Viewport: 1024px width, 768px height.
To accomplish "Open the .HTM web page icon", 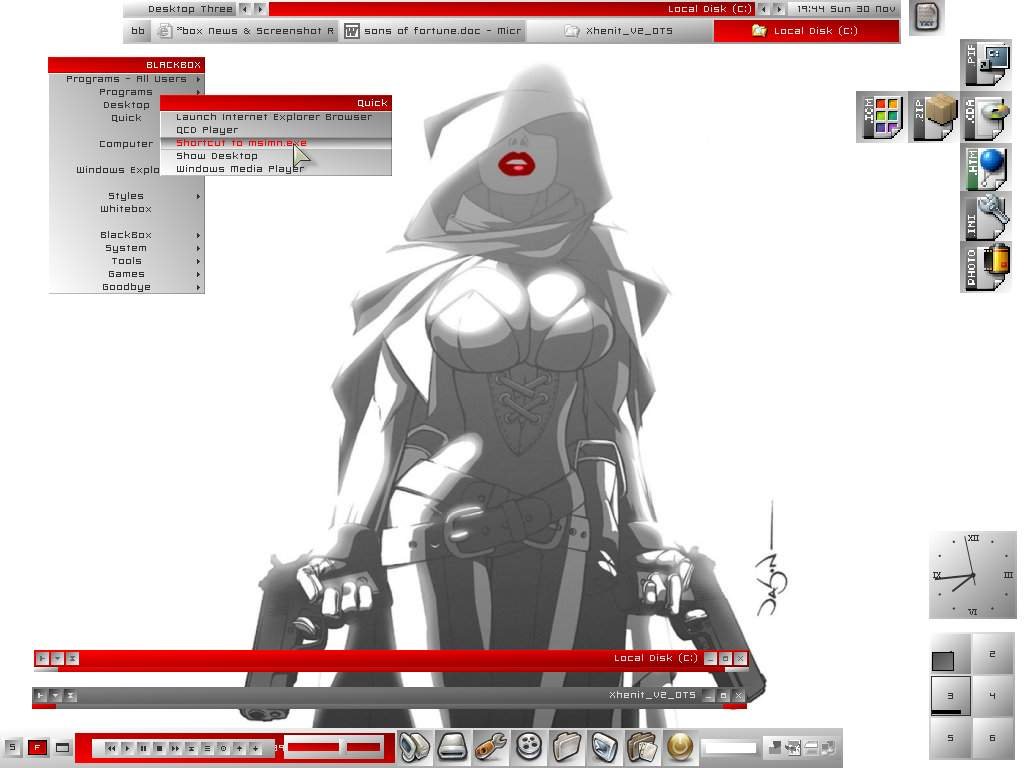I will (986, 168).
